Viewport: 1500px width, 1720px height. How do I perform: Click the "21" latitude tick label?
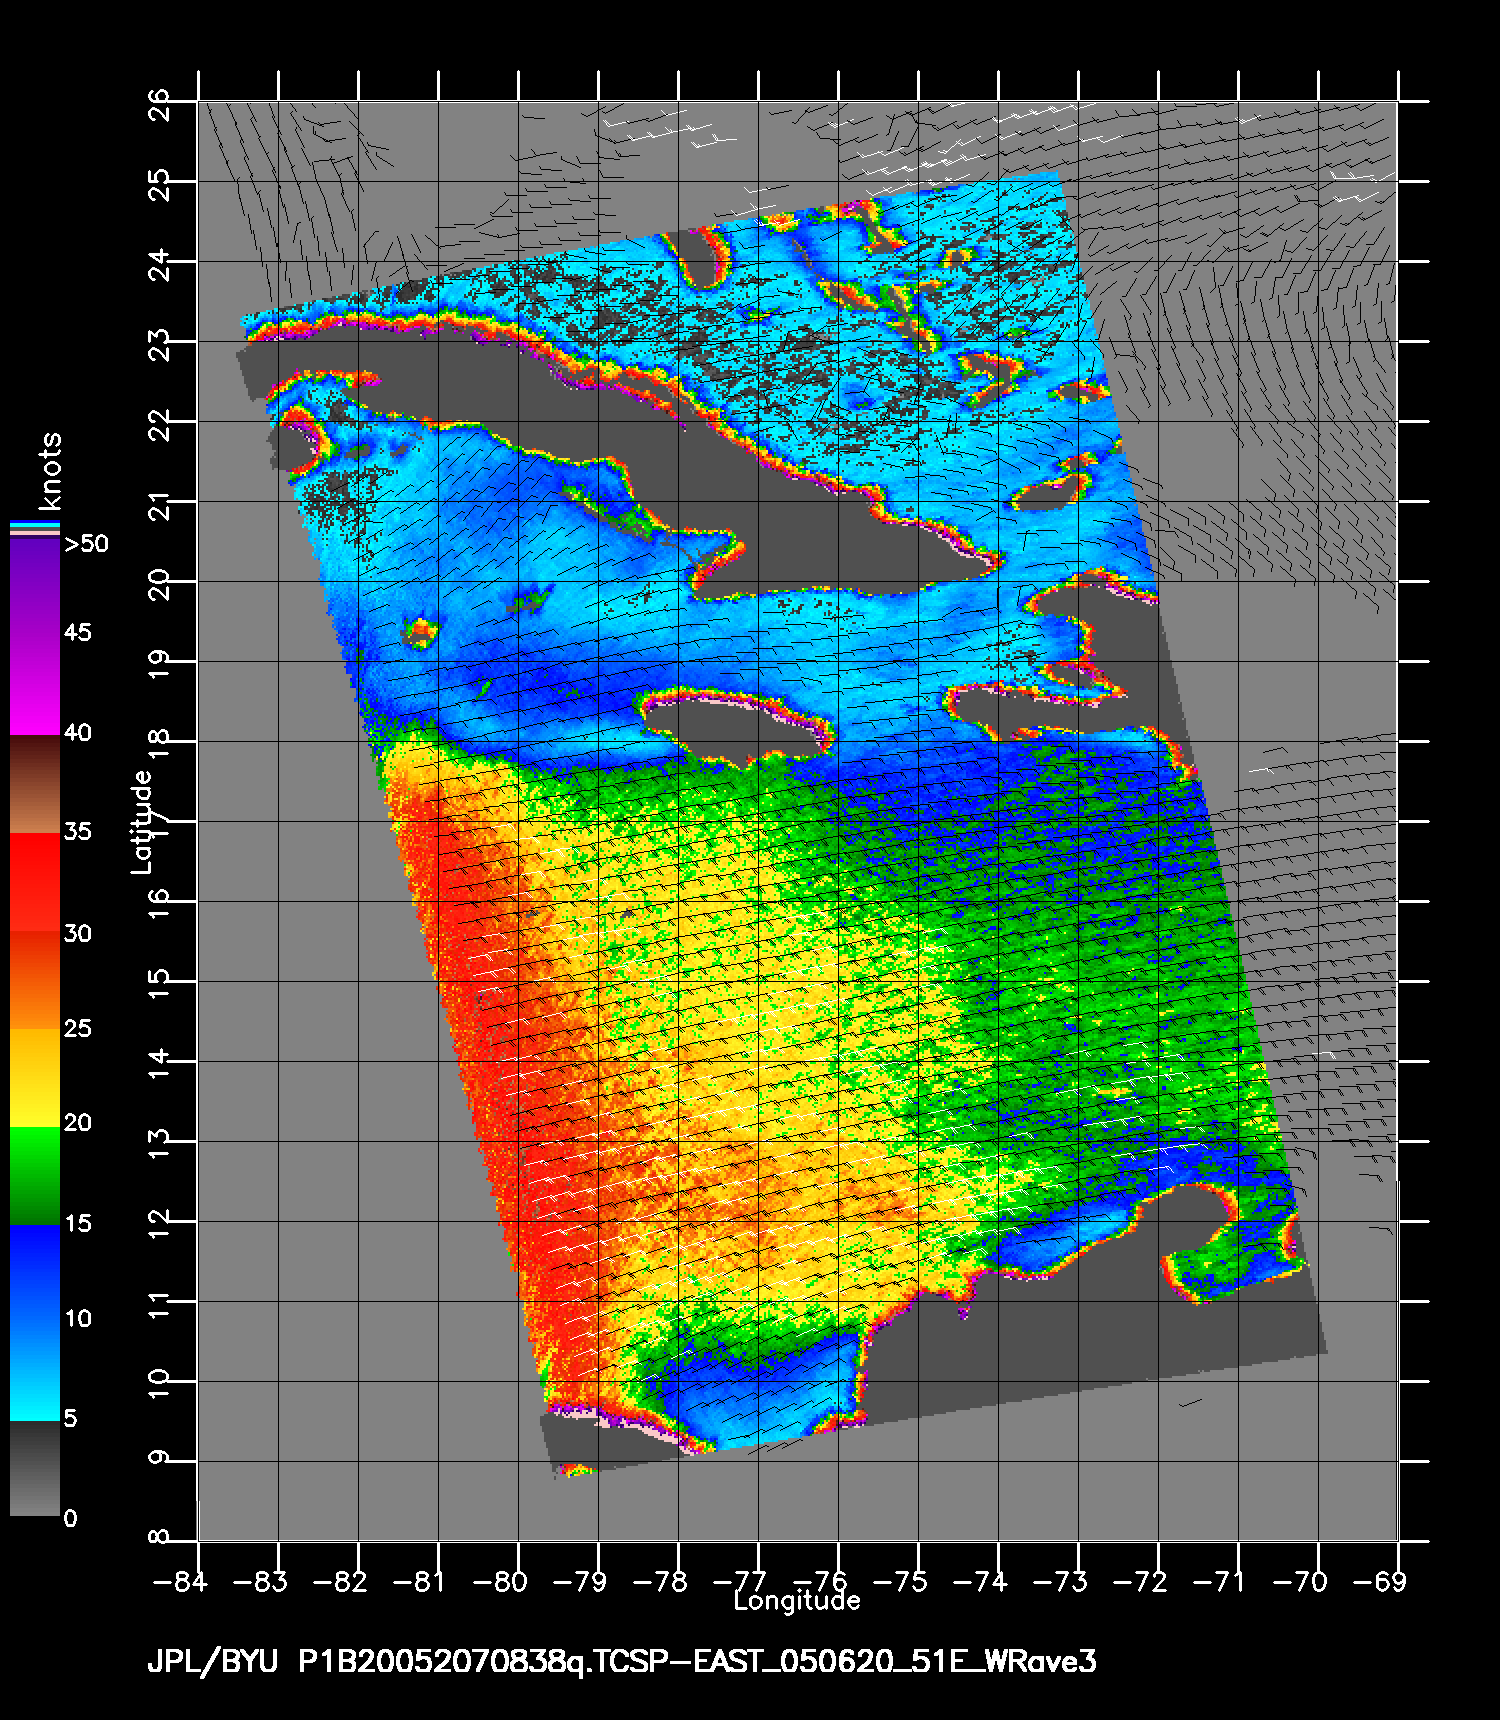click(x=159, y=504)
